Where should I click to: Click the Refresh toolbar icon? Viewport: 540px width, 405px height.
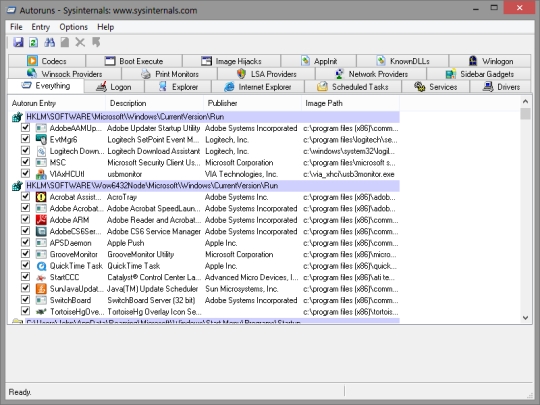click(33, 42)
